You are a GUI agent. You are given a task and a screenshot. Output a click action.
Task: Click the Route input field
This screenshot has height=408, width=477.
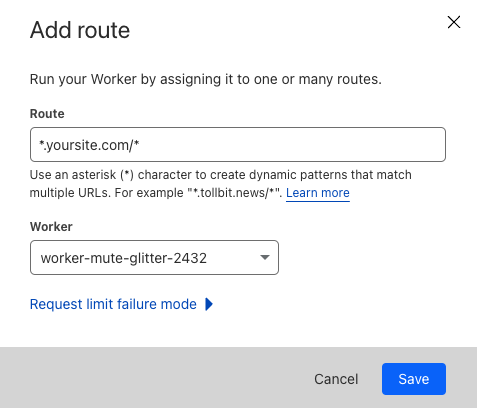pos(238,144)
